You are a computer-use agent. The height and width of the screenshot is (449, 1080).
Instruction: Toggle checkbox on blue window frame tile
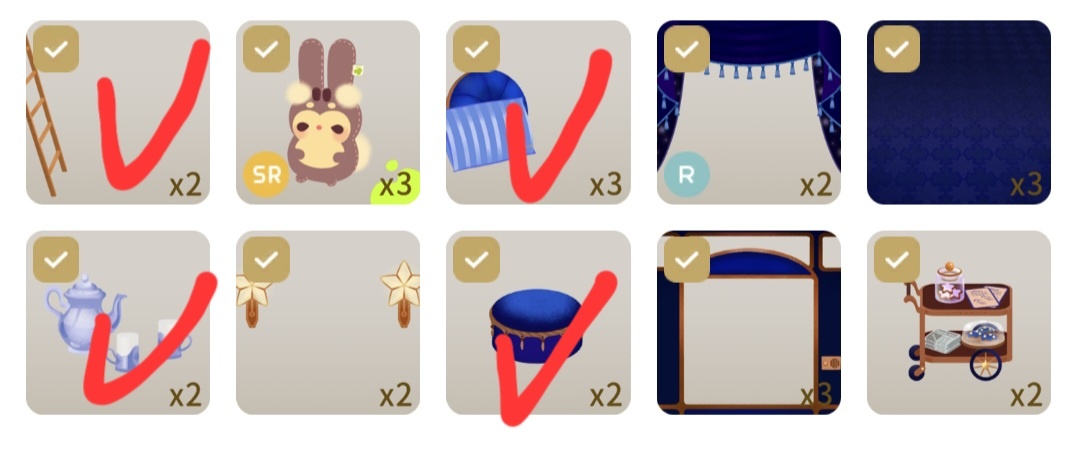(687, 260)
